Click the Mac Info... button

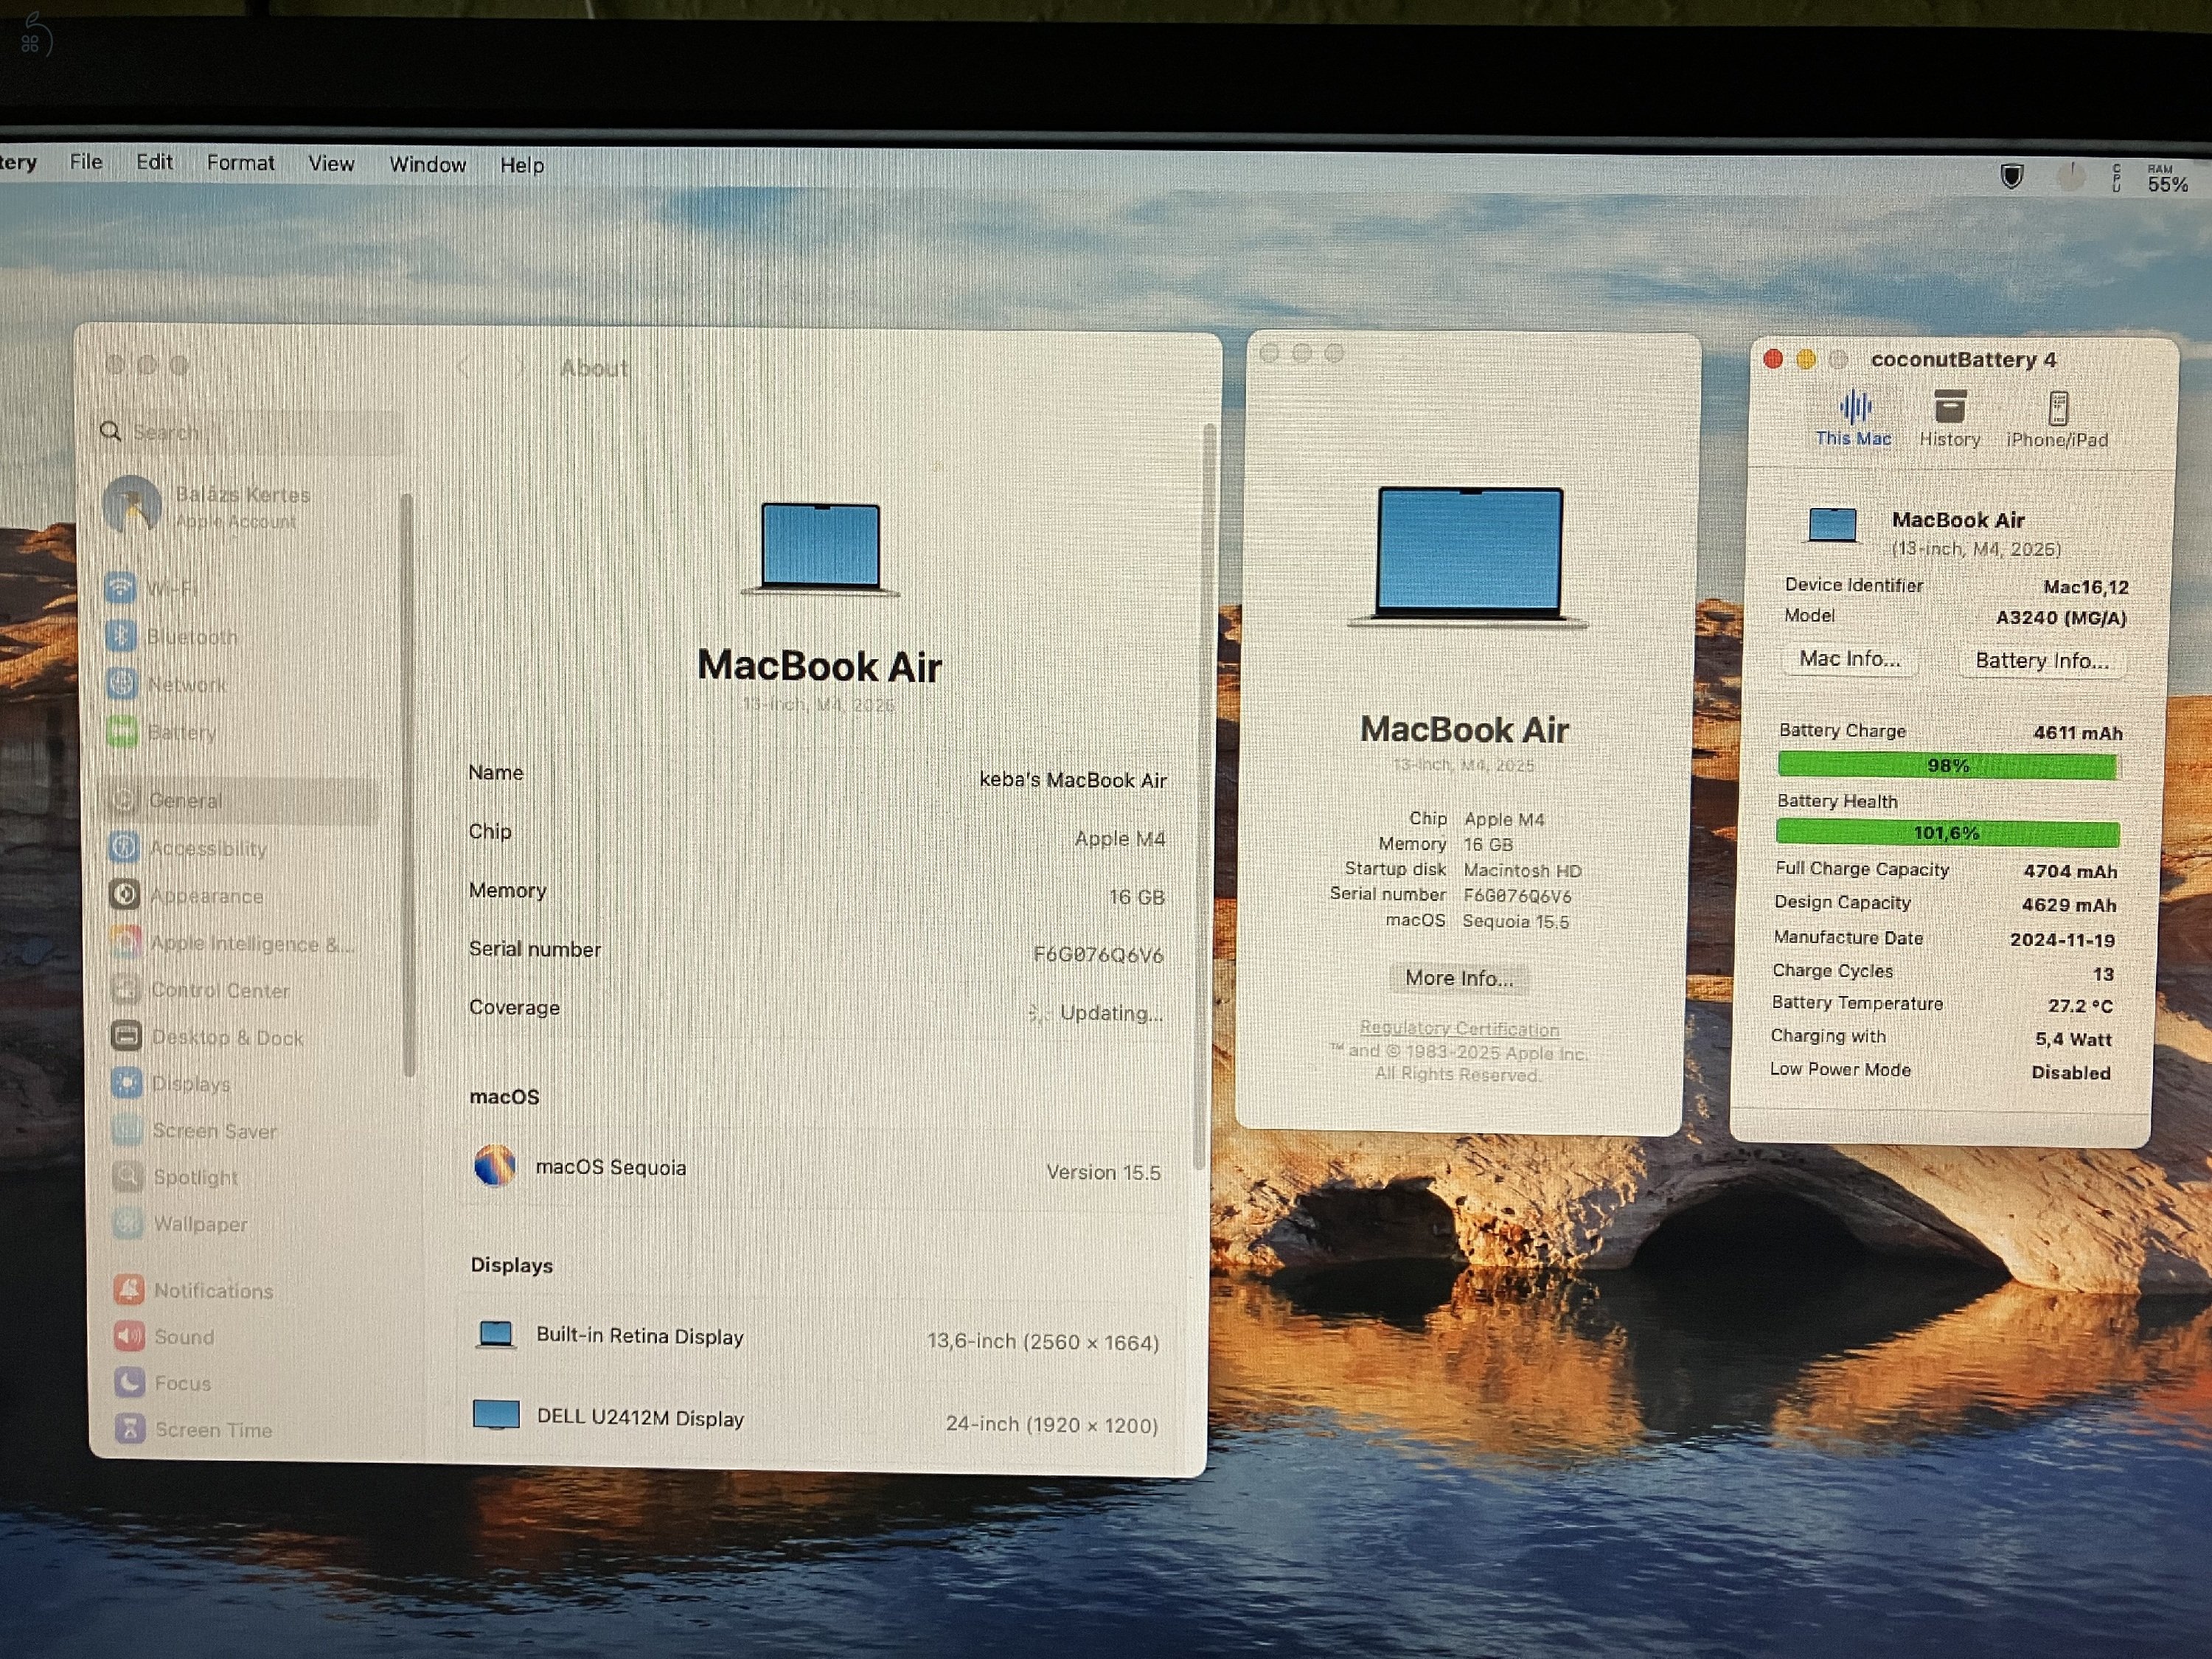tap(1849, 659)
